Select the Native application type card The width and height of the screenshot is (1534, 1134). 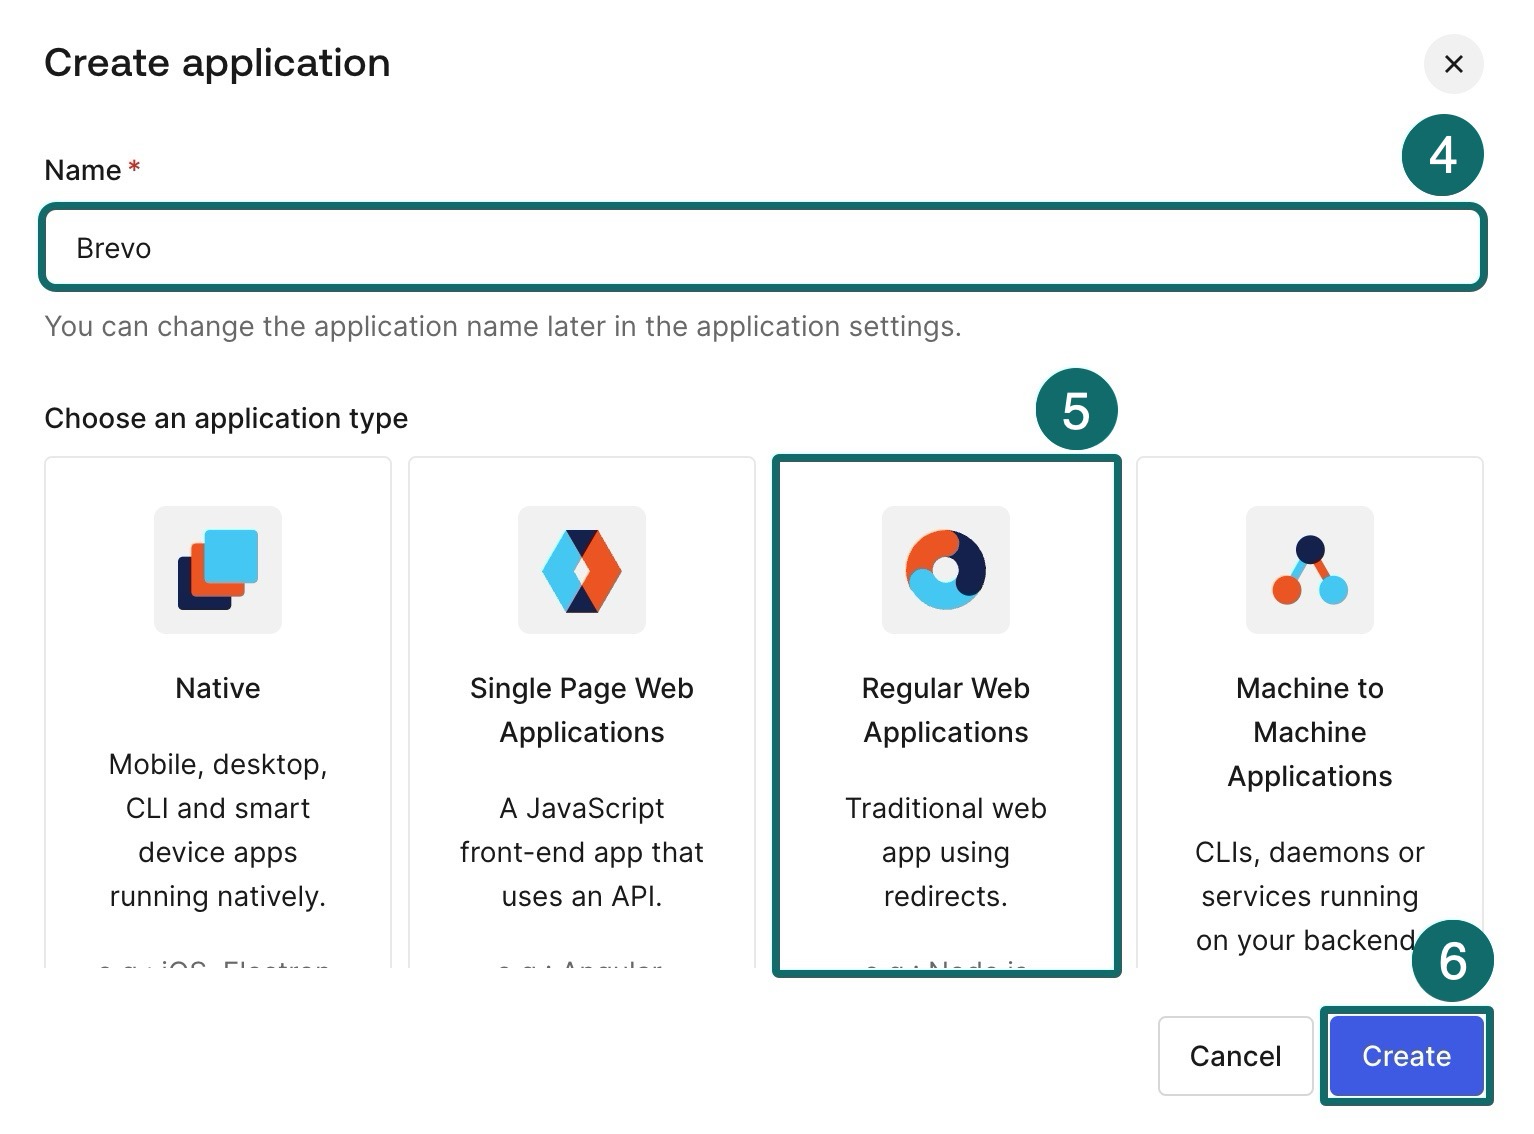pos(217,715)
